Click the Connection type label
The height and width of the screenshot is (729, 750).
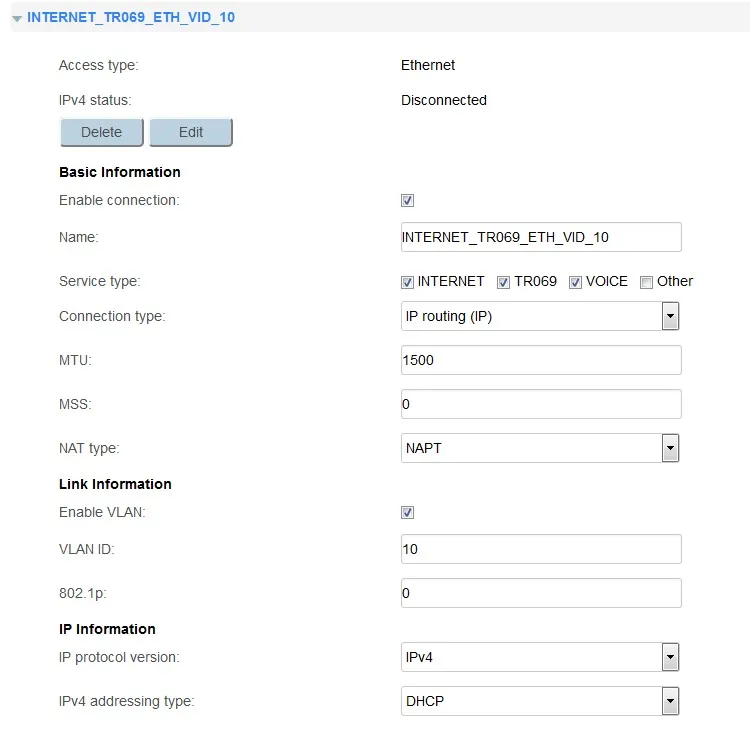click(112, 316)
